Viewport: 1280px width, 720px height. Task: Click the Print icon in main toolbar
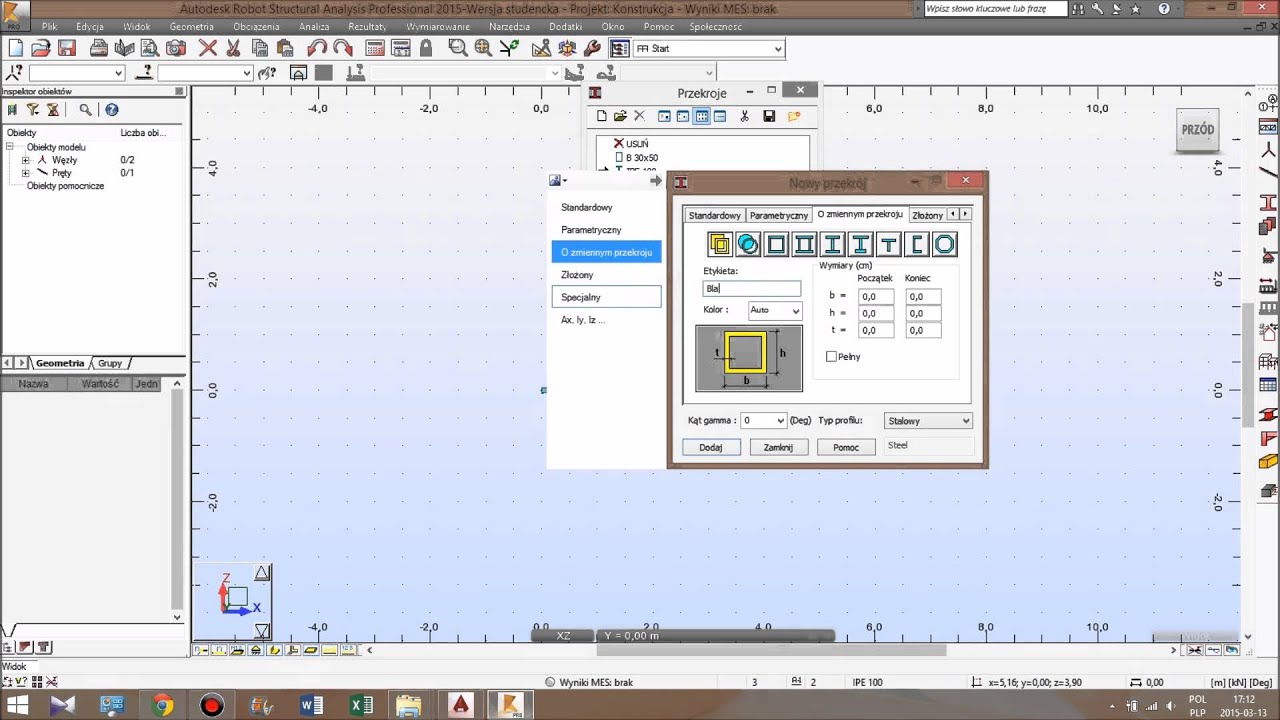(98, 48)
